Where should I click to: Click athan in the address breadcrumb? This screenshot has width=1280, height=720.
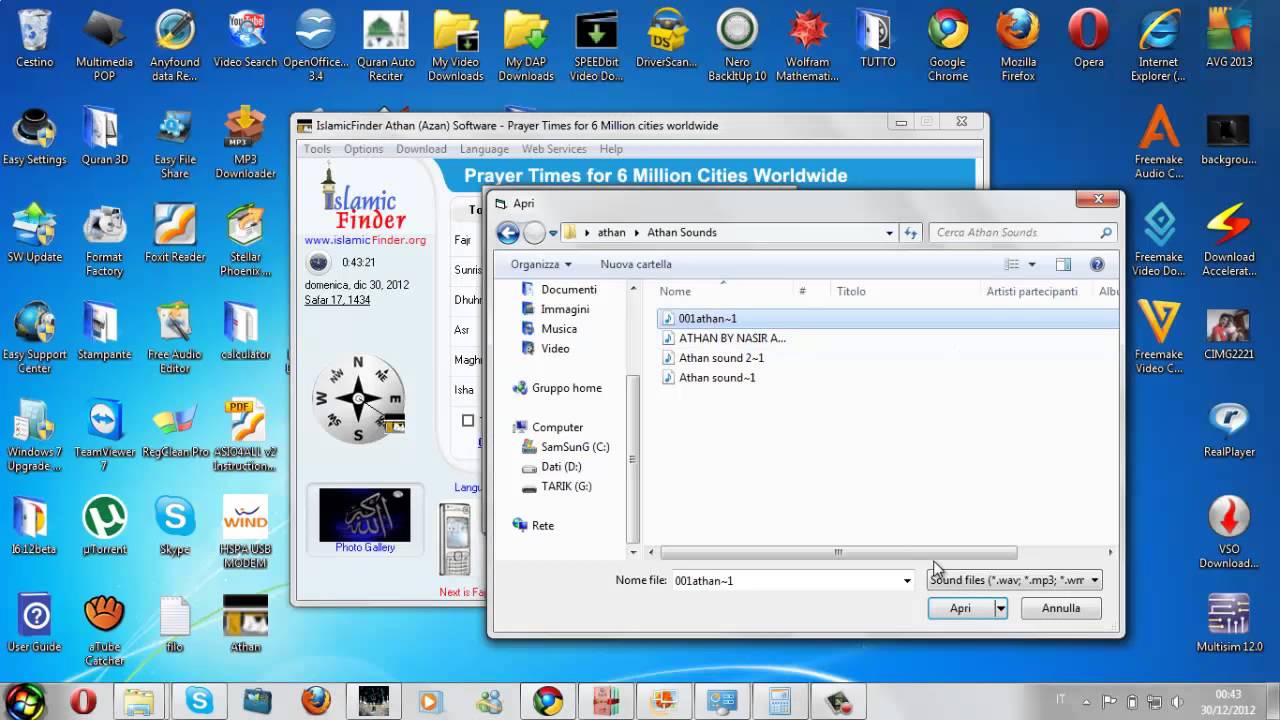point(611,233)
